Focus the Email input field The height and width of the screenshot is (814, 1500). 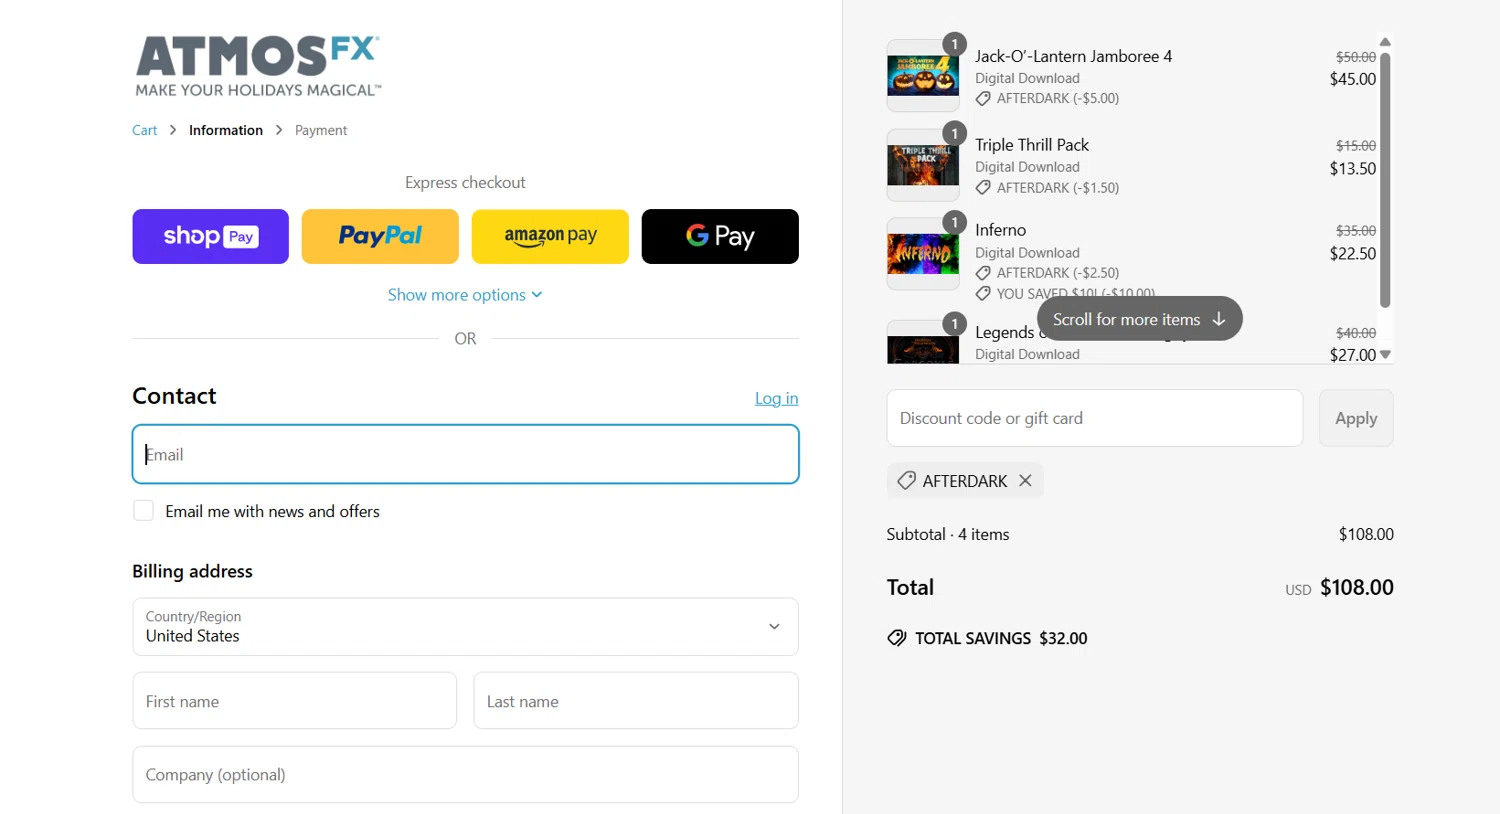(465, 454)
